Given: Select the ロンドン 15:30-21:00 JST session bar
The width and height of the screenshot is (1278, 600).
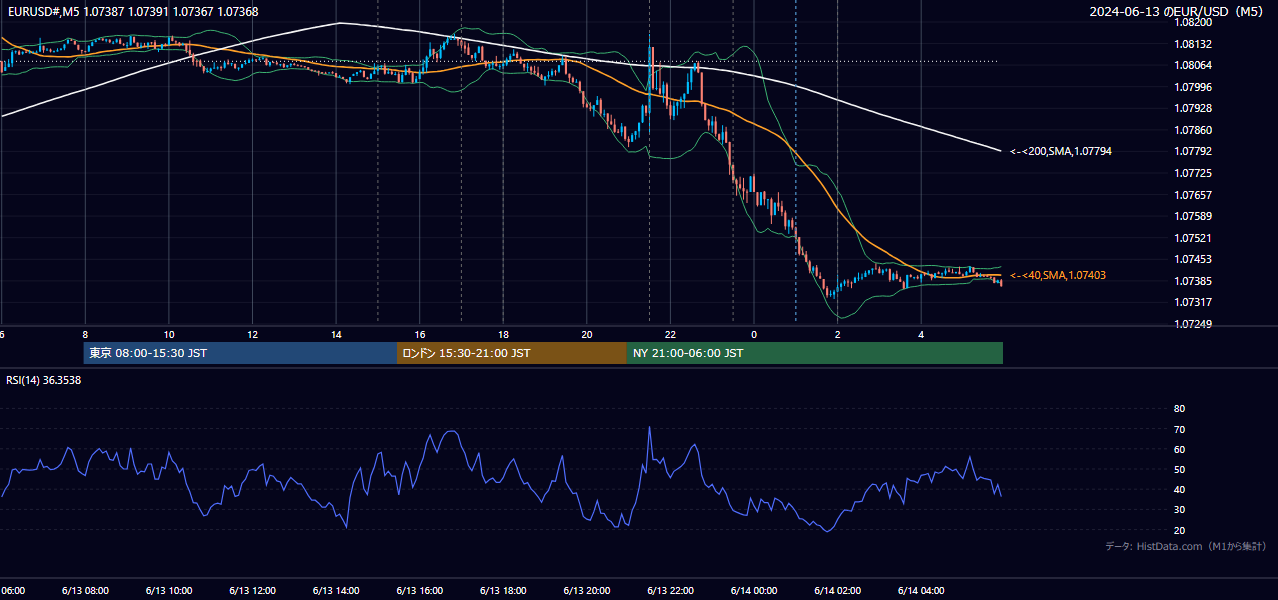Looking at the screenshot, I should coord(512,353).
